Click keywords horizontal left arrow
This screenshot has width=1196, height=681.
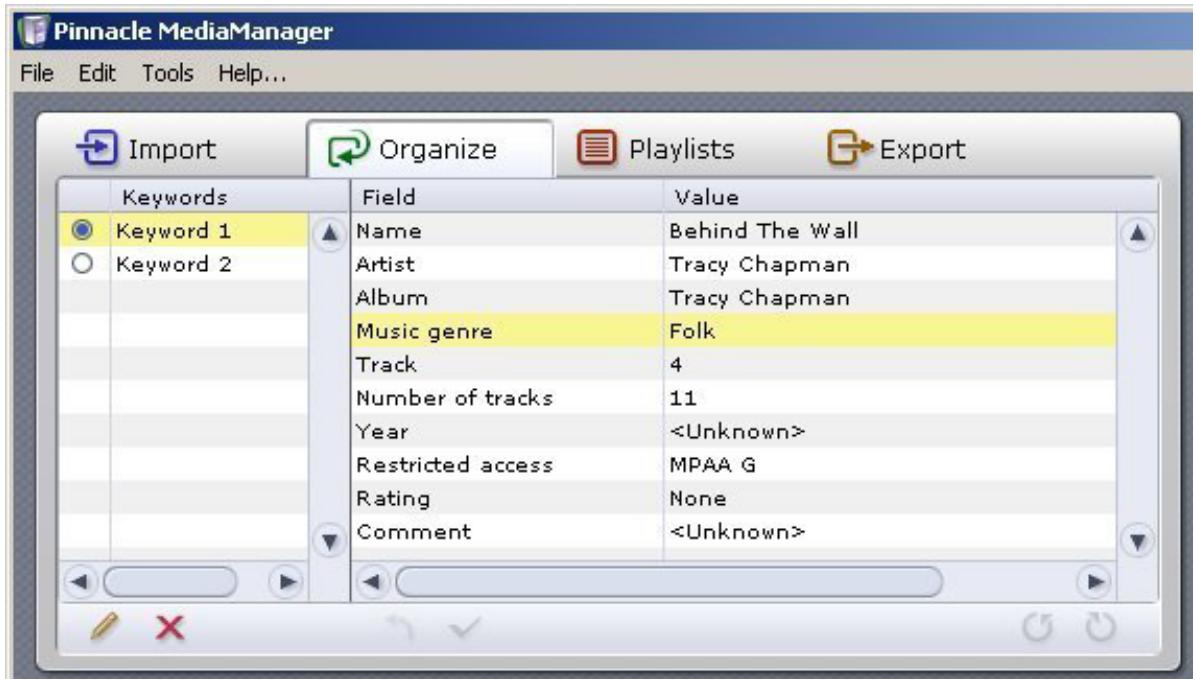point(80,582)
